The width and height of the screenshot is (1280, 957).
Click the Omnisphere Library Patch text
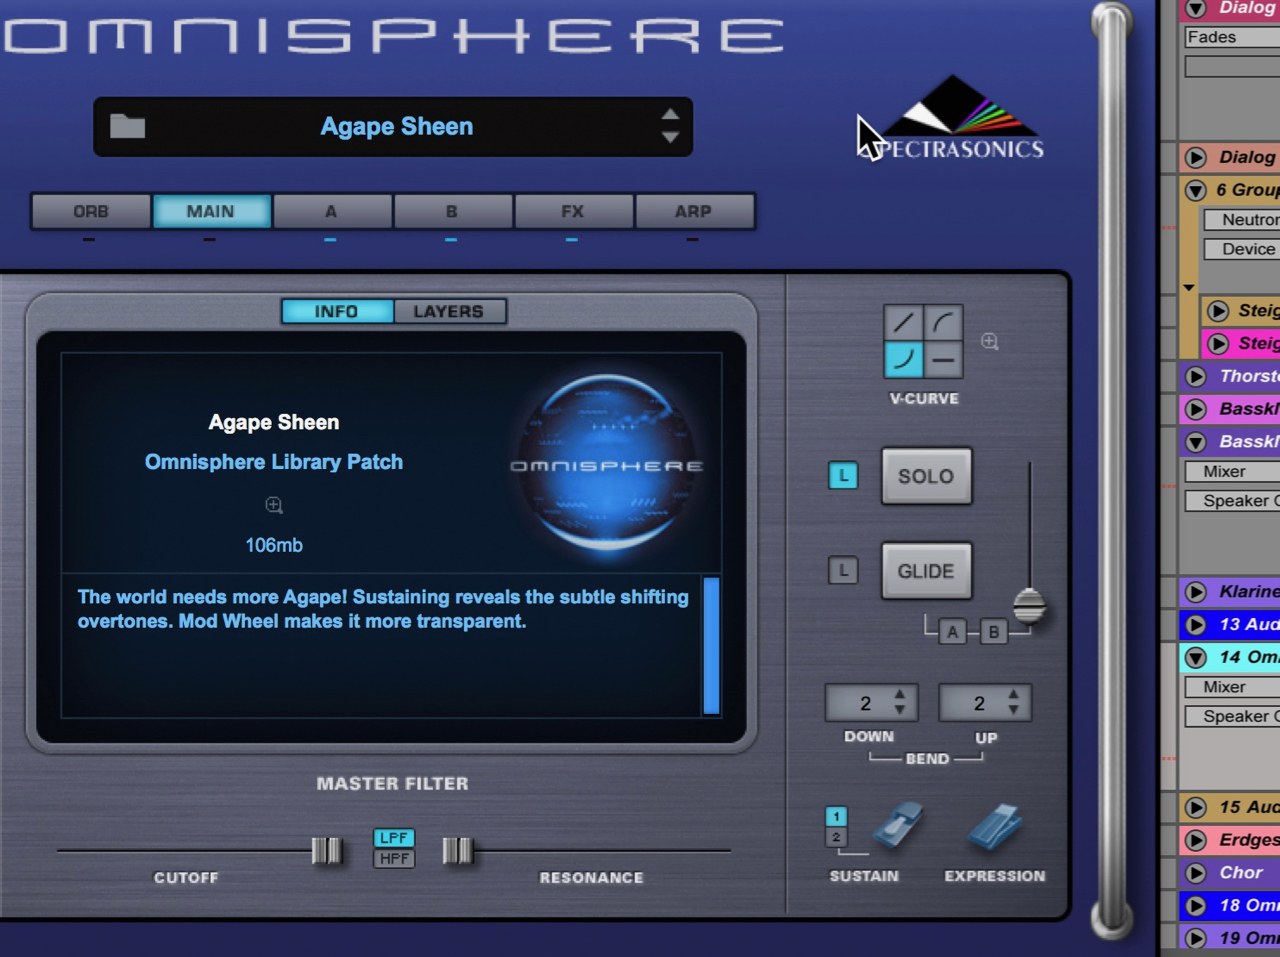point(274,462)
